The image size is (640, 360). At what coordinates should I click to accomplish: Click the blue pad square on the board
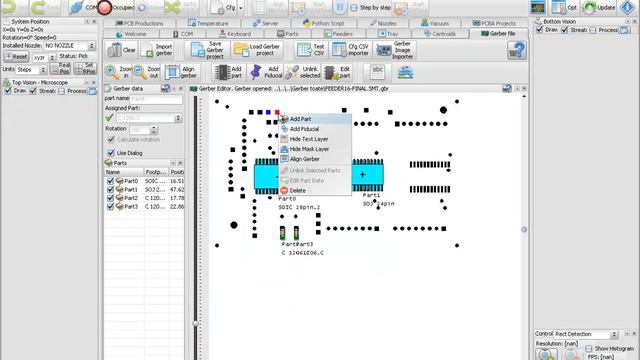click(x=268, y=112)
